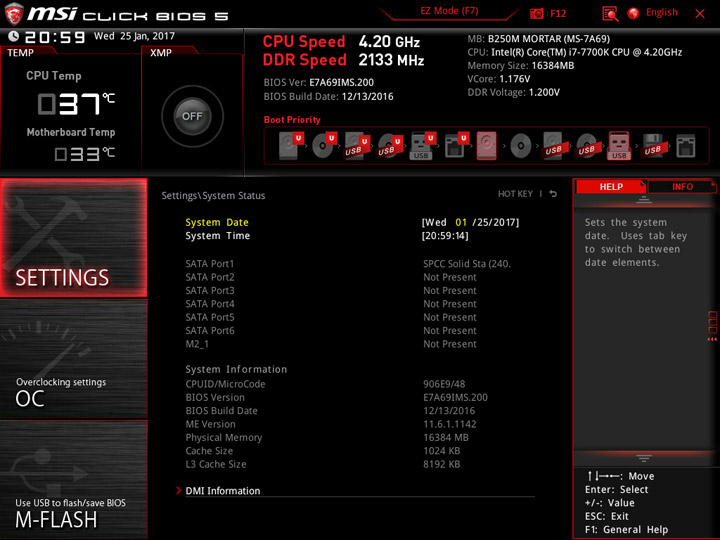Switch to the INFO tab
The image size is (720, 540).
pos(682,187)
